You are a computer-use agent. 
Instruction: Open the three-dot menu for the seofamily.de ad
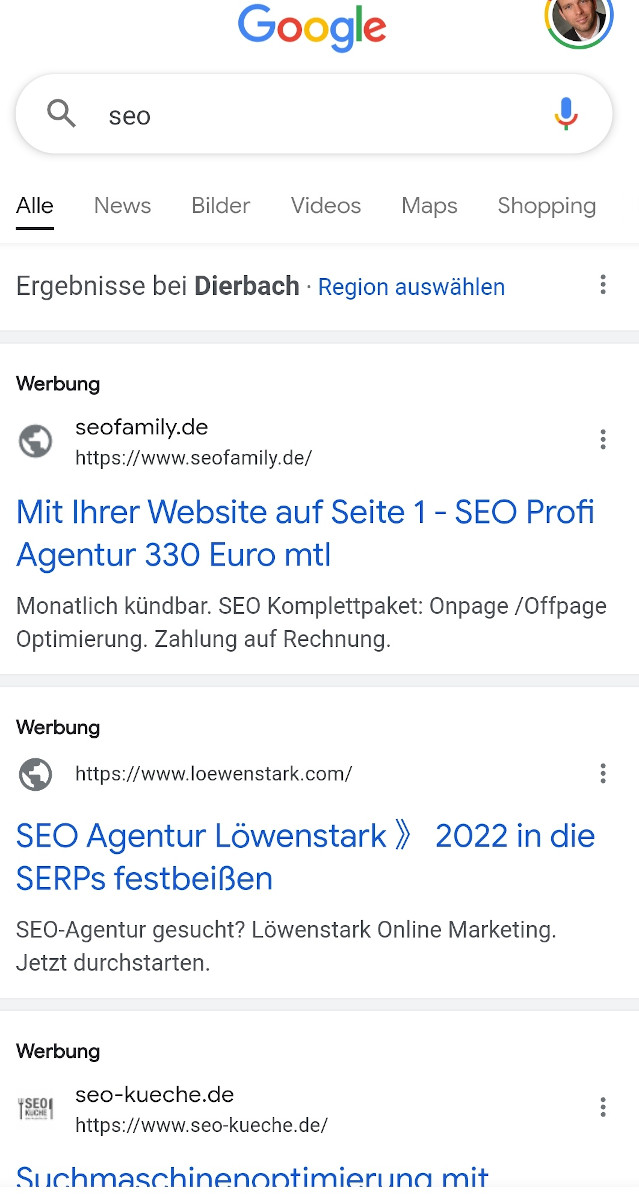pyautogui.click(x=603, y=439)
